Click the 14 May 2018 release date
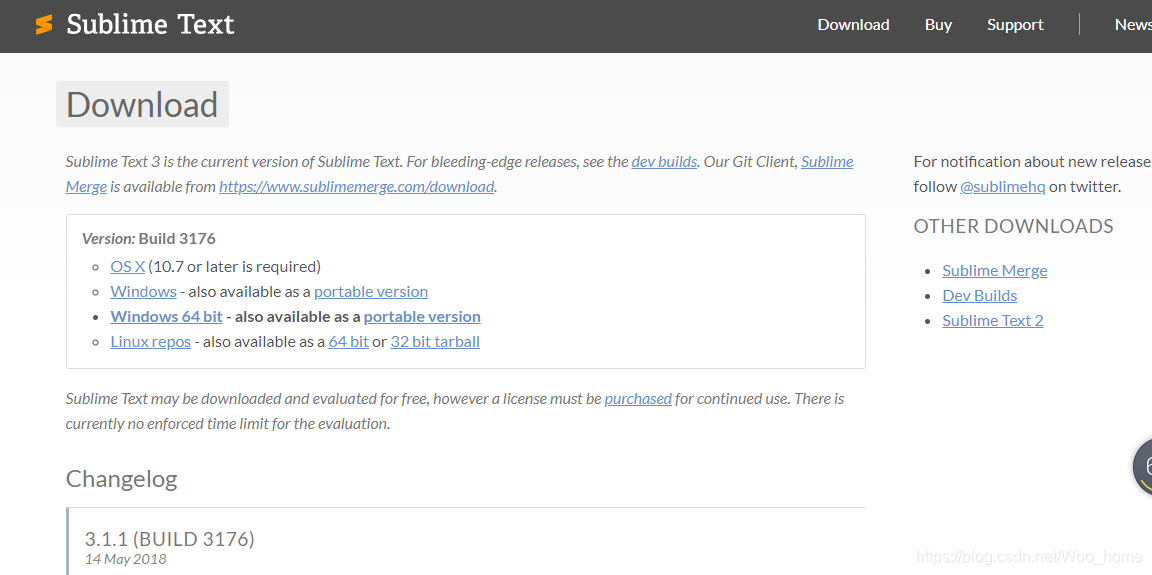The width and height of the screenshot is (1152, 575). 126,560
